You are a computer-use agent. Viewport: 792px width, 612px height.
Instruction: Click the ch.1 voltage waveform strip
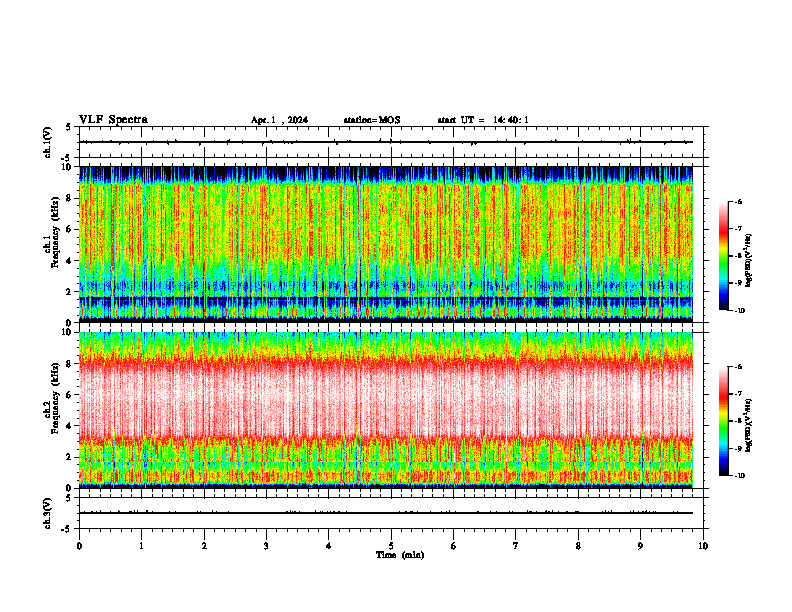click(x=391, y=142)
